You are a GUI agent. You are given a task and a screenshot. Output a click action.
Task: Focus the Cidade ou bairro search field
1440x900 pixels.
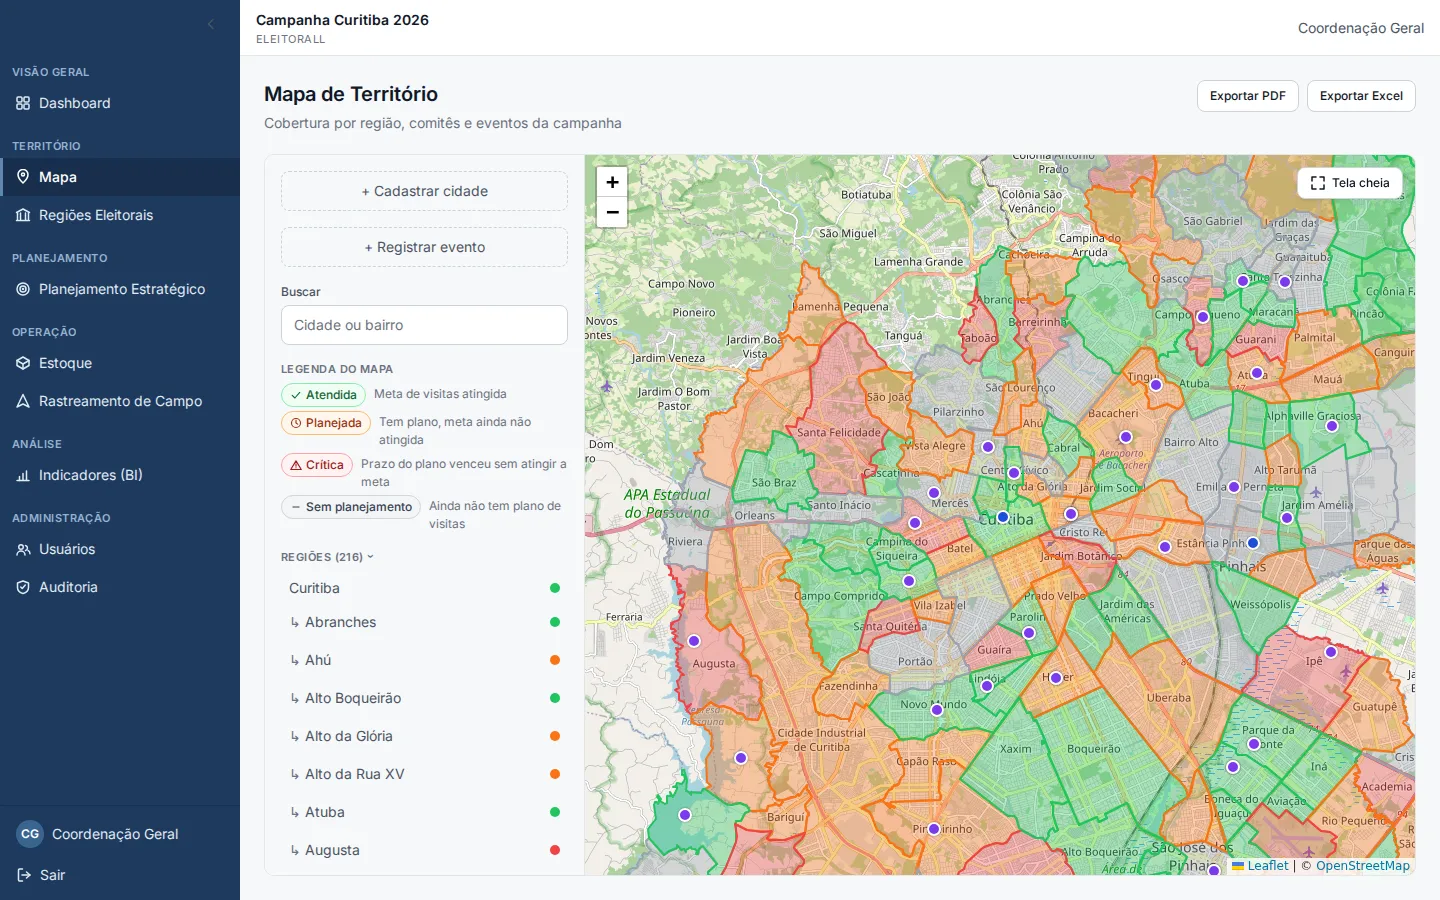tap(425, 325)
